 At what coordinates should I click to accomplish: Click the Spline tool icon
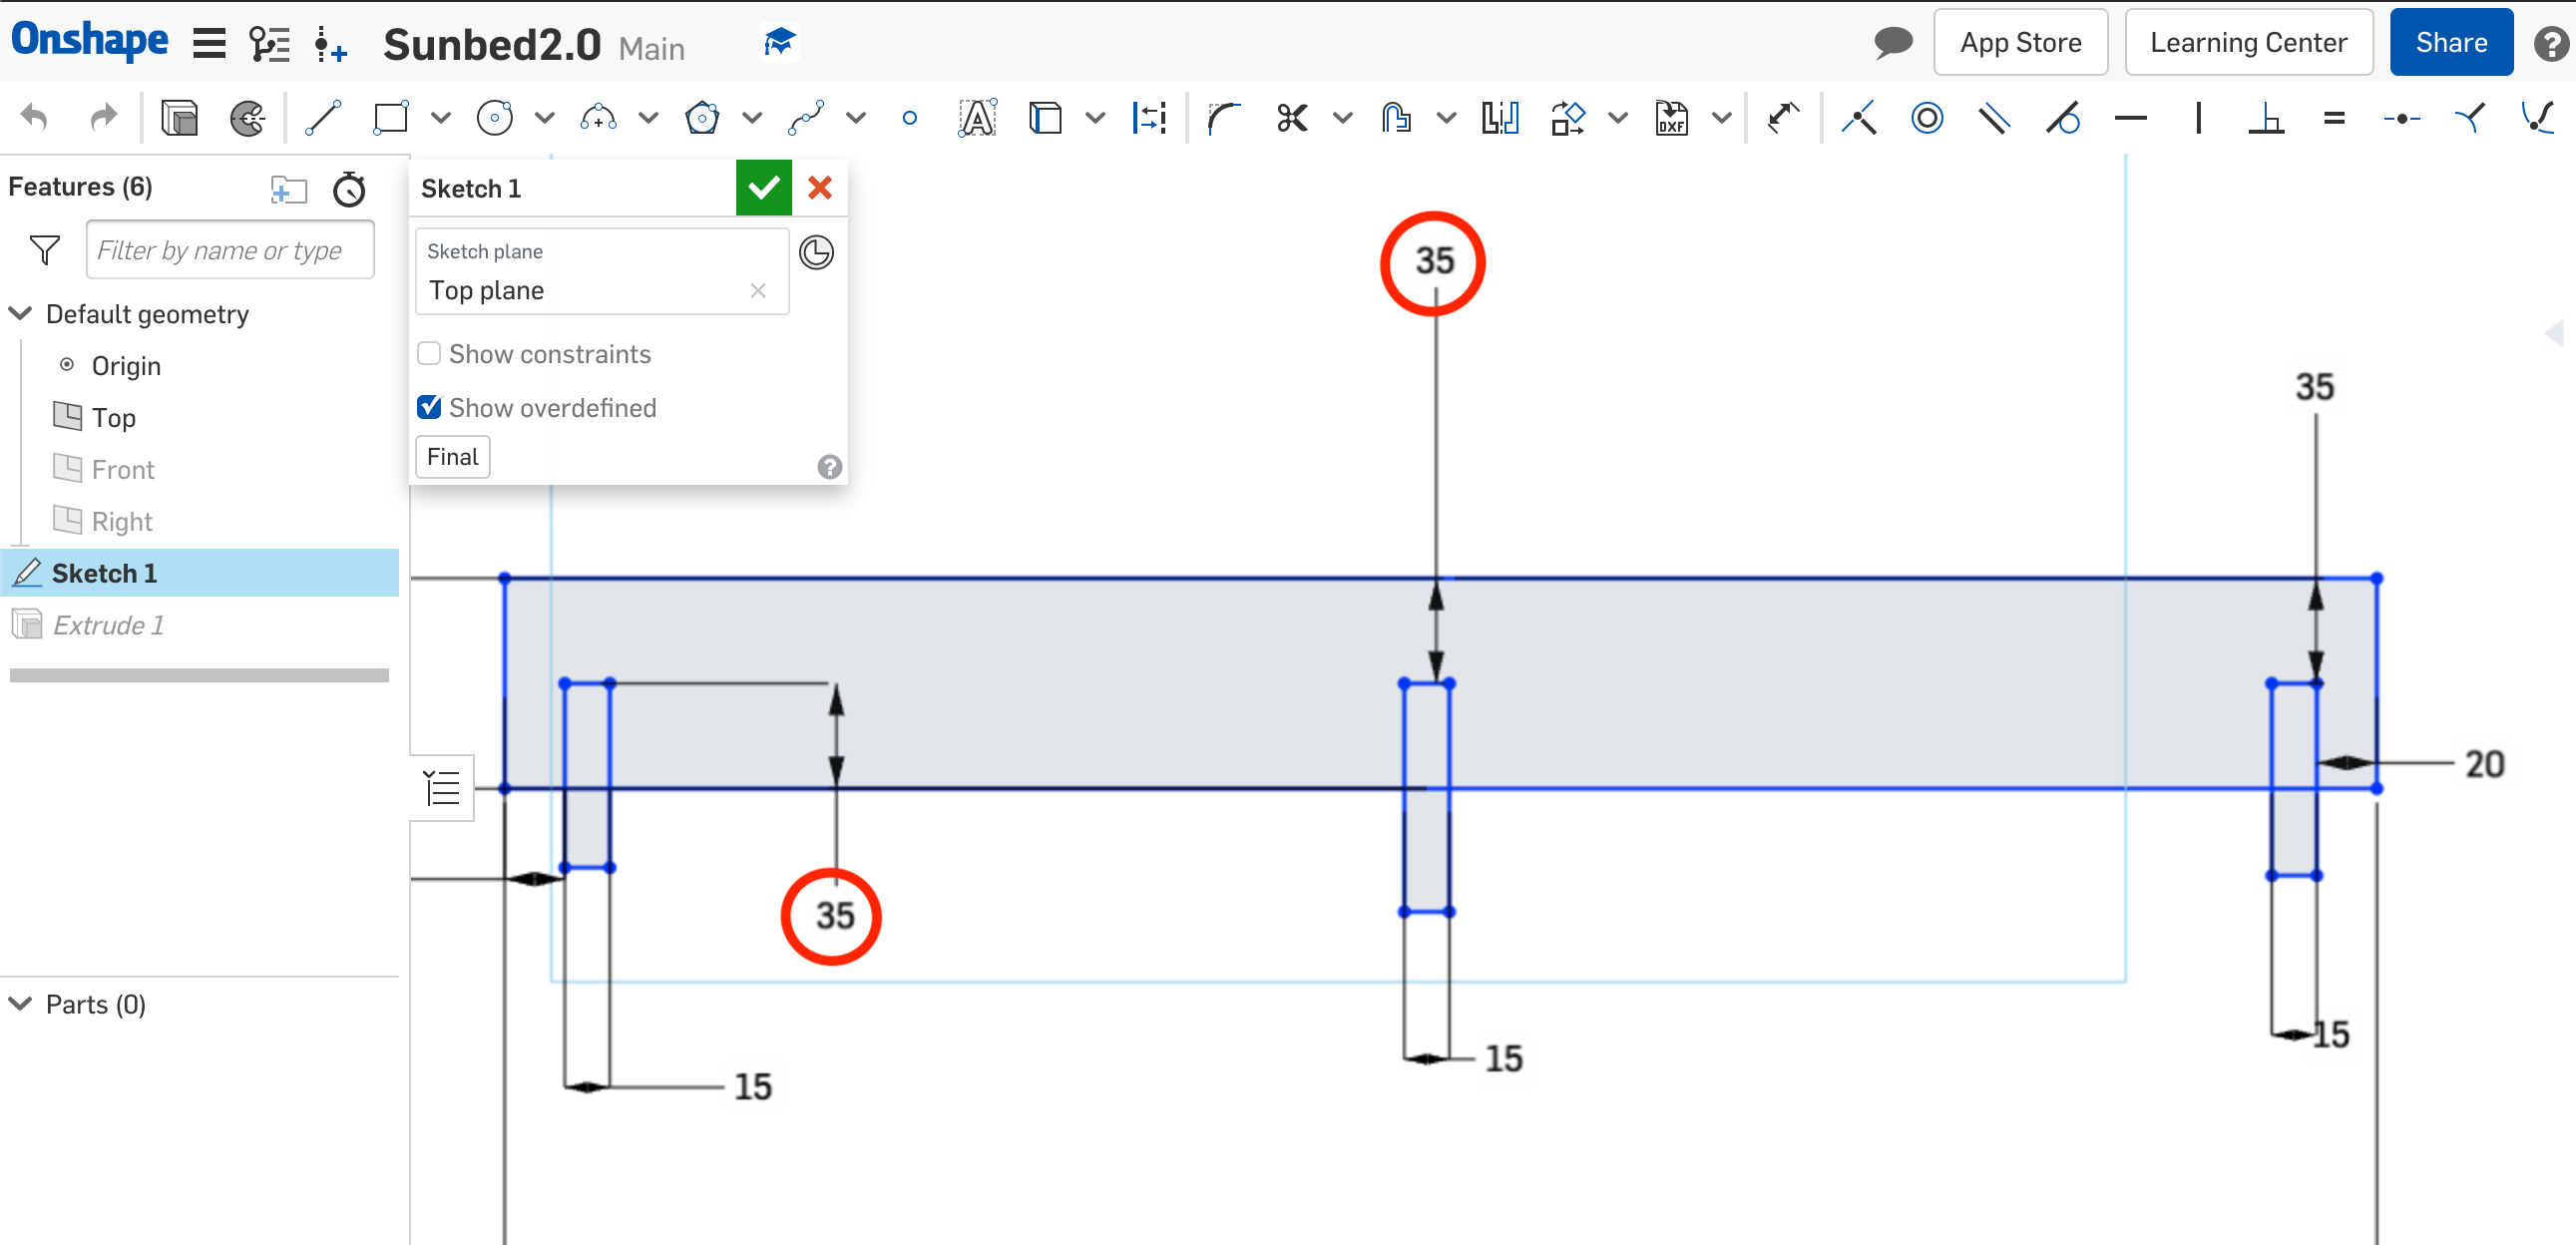point(808,115)
